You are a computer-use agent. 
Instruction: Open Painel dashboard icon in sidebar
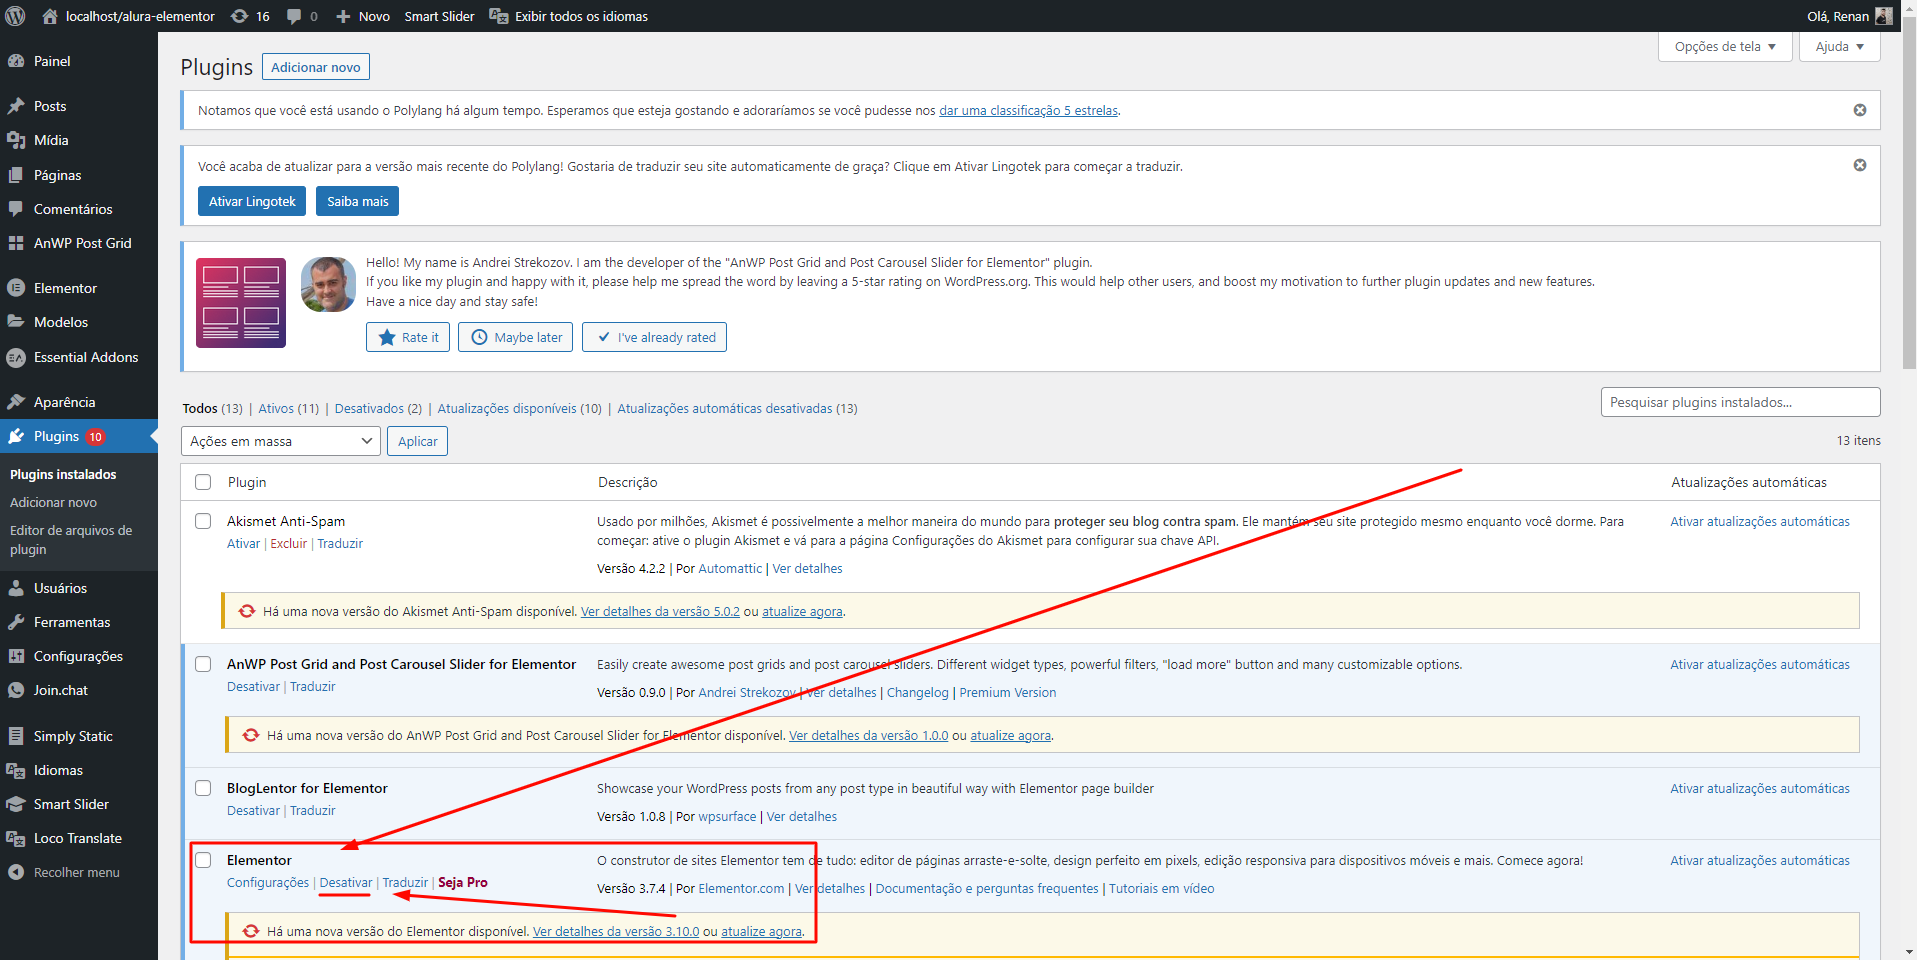tap(16, 61)
